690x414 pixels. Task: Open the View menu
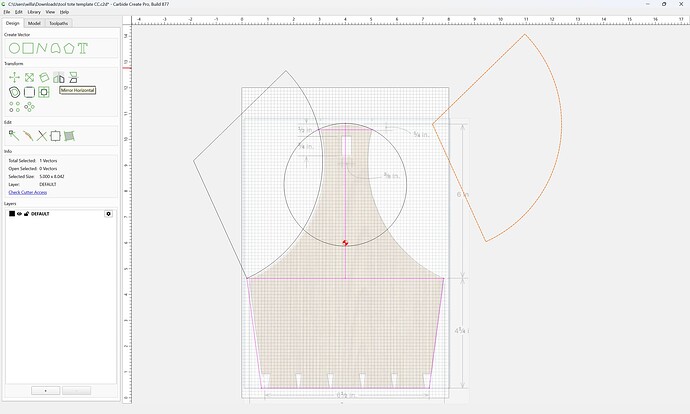tap(50, 12)
